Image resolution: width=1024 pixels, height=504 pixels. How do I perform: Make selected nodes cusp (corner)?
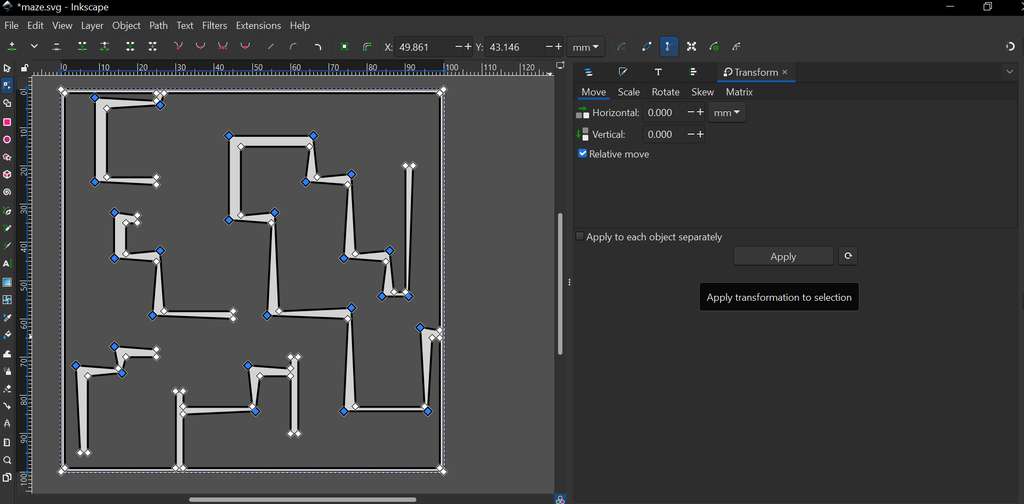(x=178, y=46)
